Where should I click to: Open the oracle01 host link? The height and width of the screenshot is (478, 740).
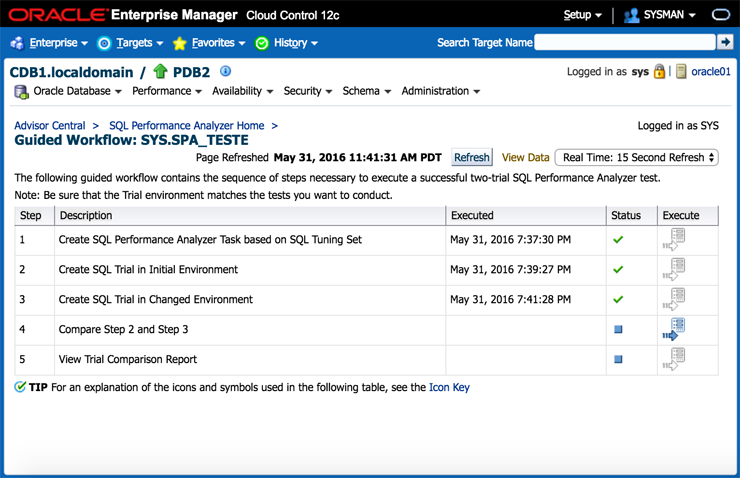711,72
